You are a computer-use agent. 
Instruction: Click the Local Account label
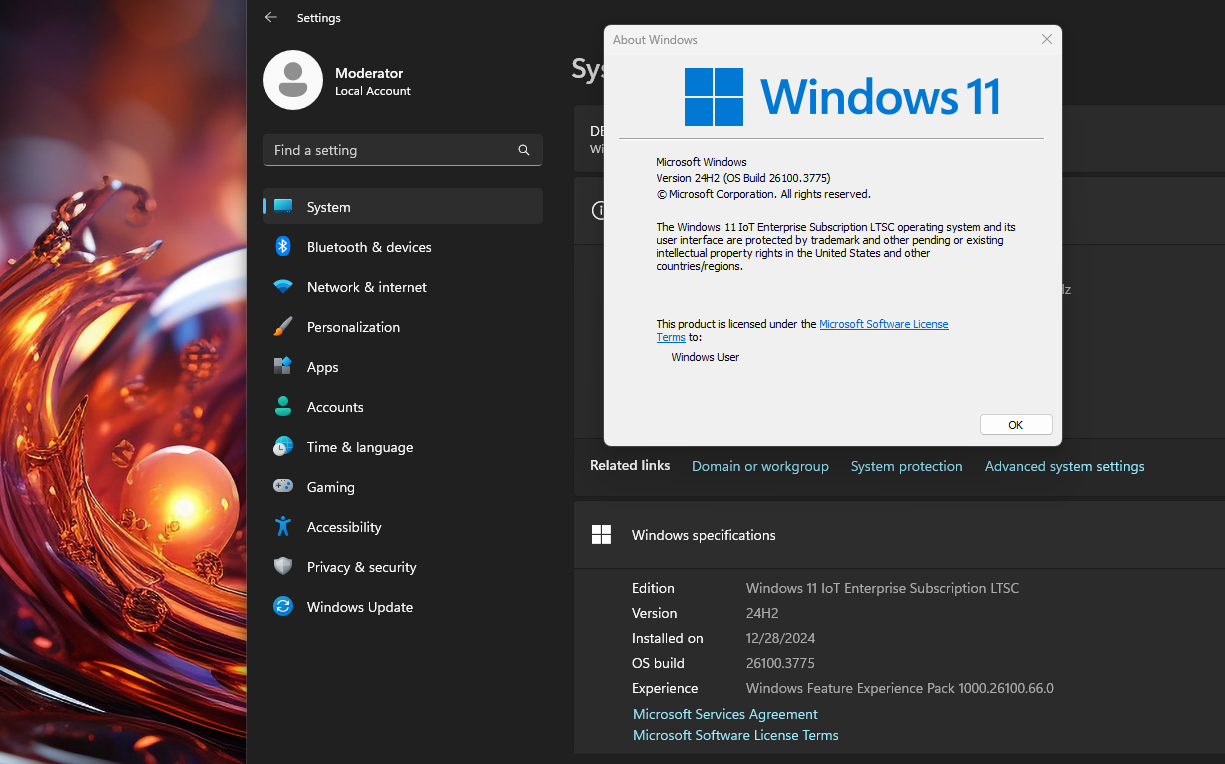[373, 91]
